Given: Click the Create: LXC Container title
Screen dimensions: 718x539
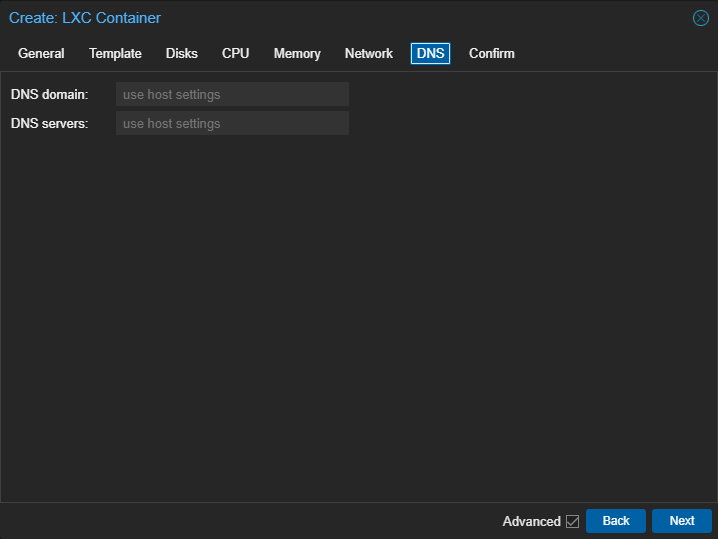Looking at the screenshot, I should point(85,18).
